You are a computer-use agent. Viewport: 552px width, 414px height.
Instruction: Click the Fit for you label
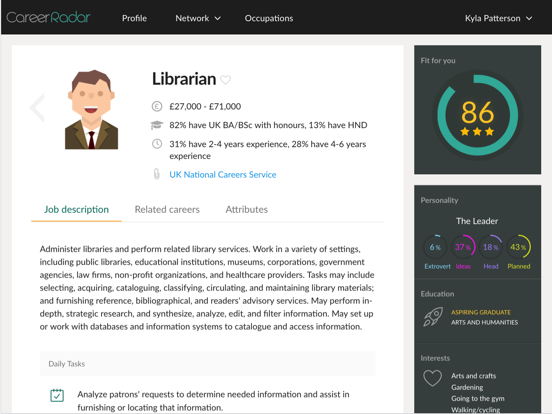(x=438, y=61)
